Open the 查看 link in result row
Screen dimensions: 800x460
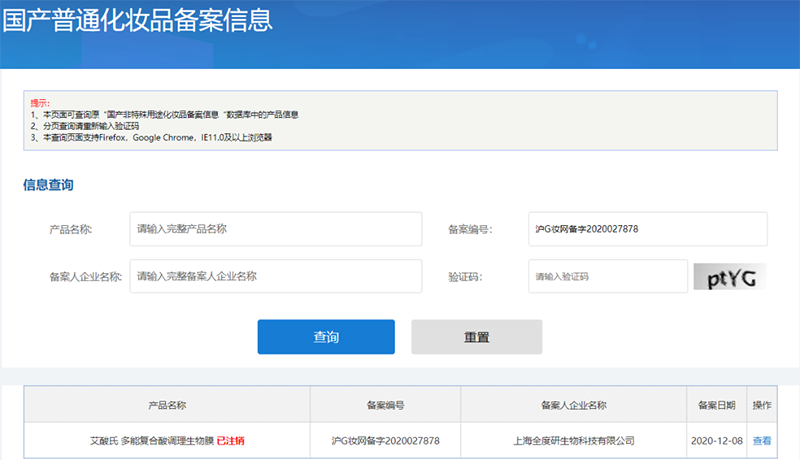[762, 441]
